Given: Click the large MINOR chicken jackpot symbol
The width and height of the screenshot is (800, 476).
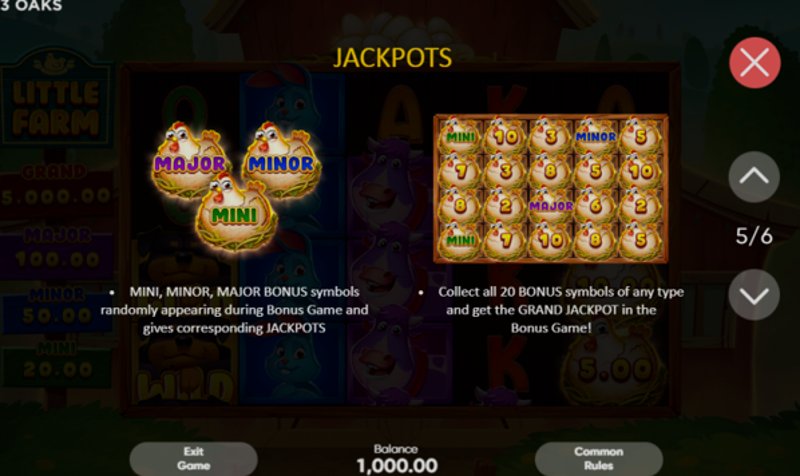Looking at the screenshot, I should pos(281,159).
